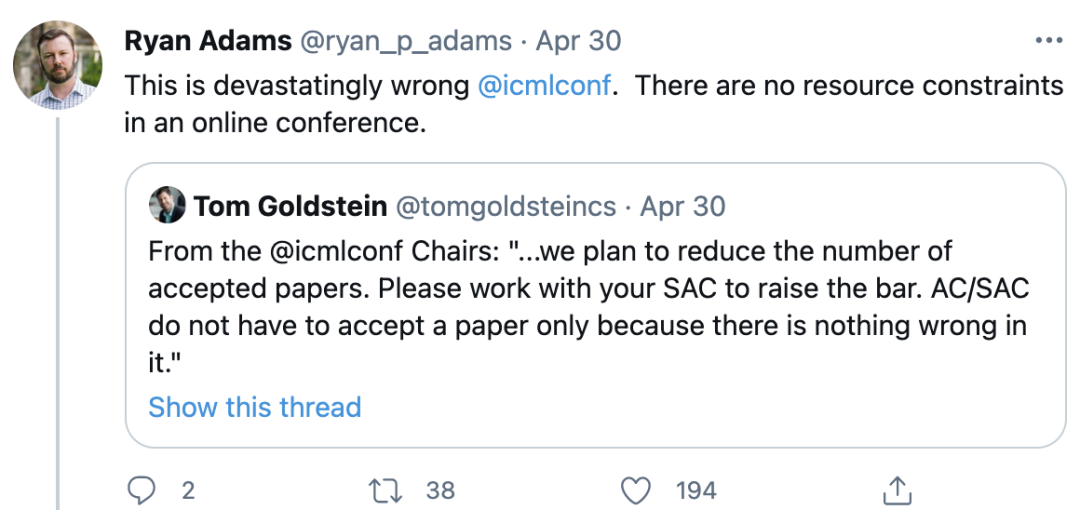Click Tom Goldstein's name in quoted tweet

tap(291, 206)
